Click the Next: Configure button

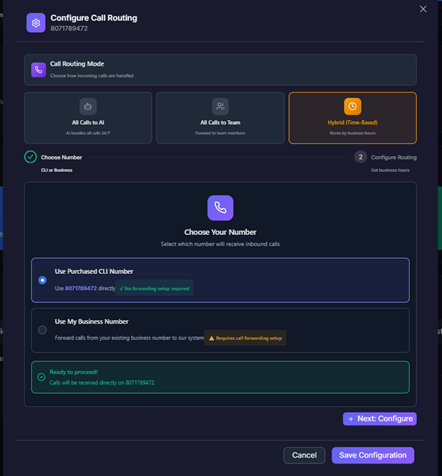pos(380,419)
